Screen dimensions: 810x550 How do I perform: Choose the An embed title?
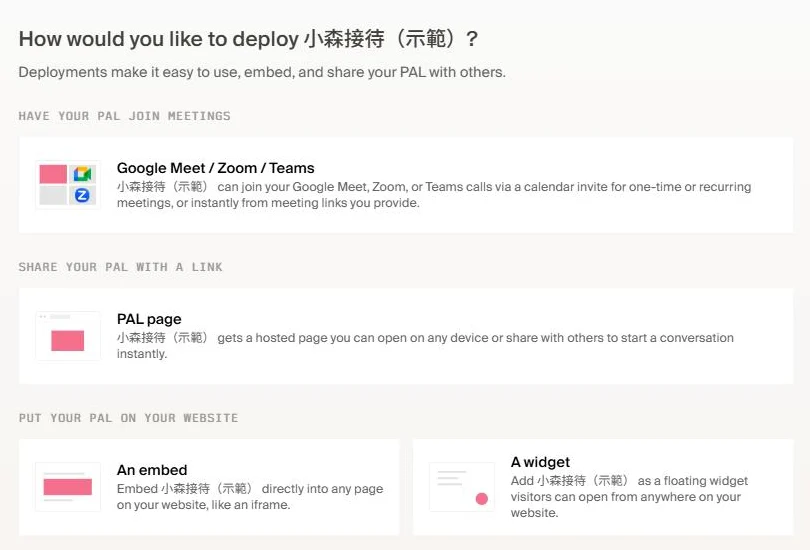click(152, 470)
